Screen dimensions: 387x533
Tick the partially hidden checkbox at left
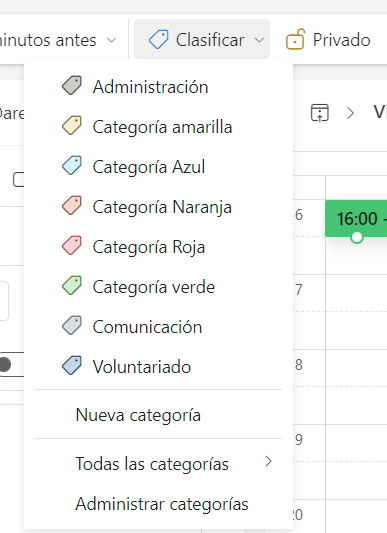tap(18, 179)
